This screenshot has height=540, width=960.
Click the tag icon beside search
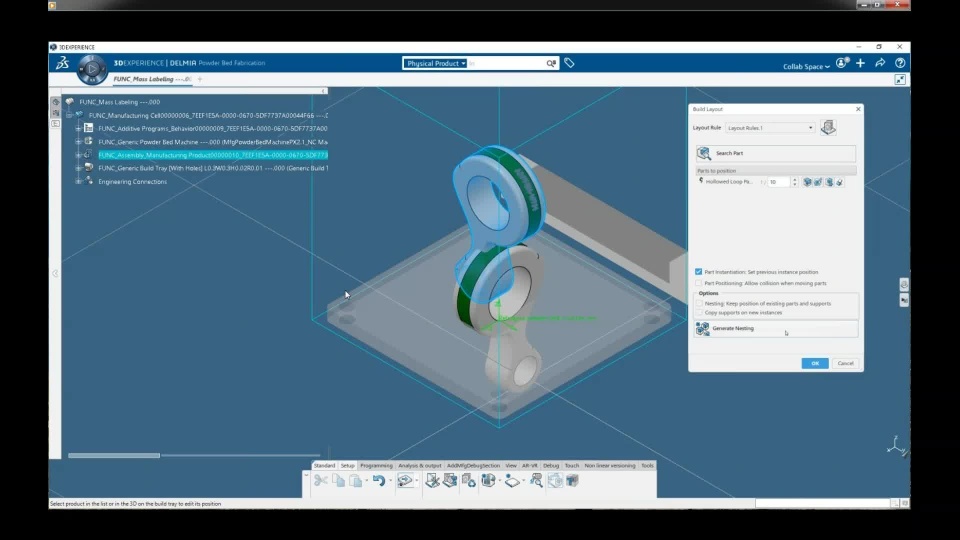(x=569, y=63)
